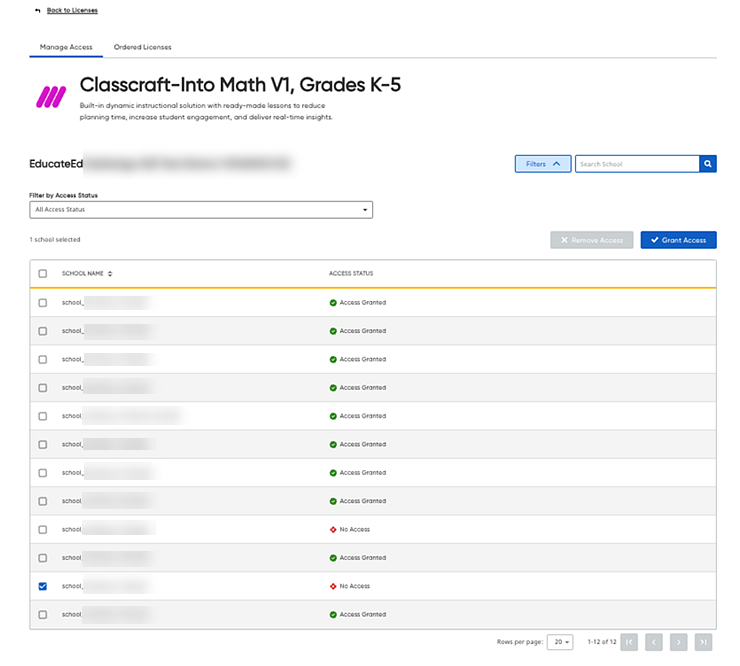Click the SCHOOL NAME column header
This screenshot has width=740, height=666.
tap(83, 274)
